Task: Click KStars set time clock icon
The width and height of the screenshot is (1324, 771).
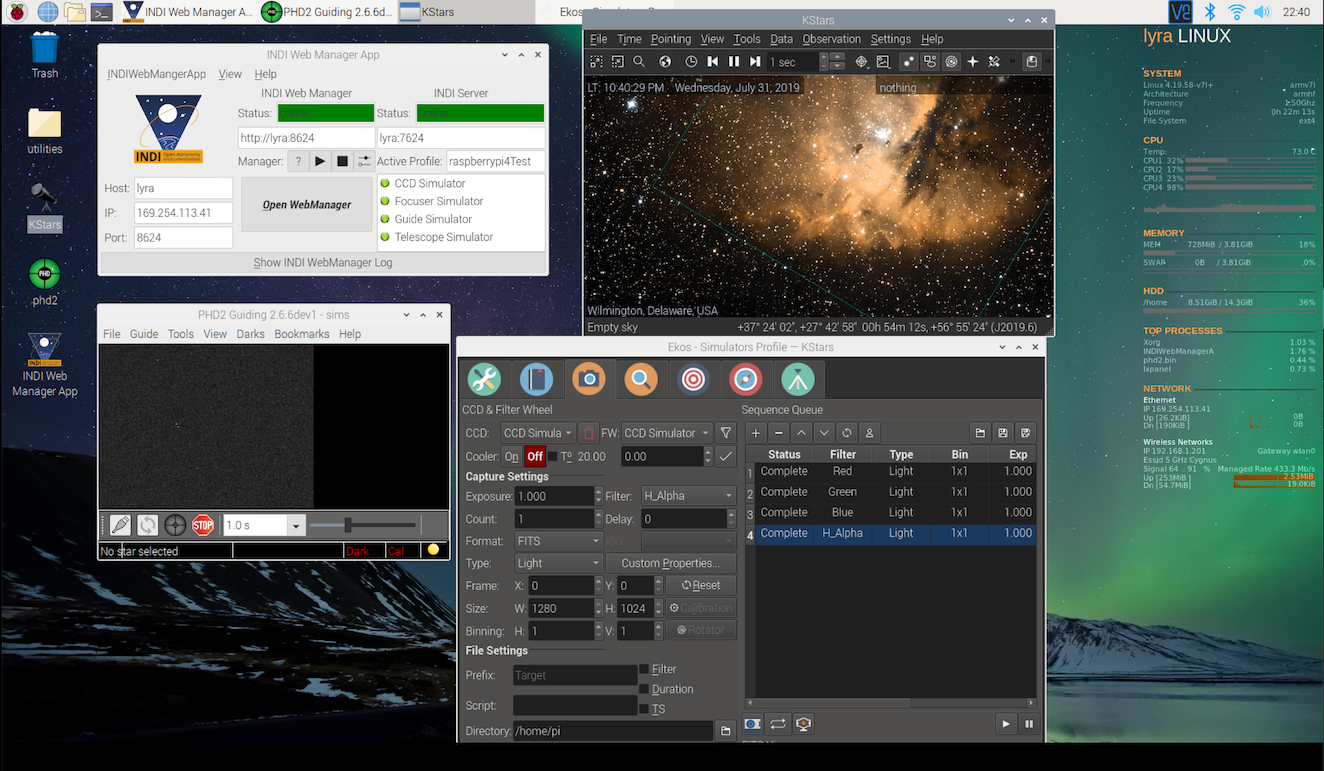Action: [691, 62]
